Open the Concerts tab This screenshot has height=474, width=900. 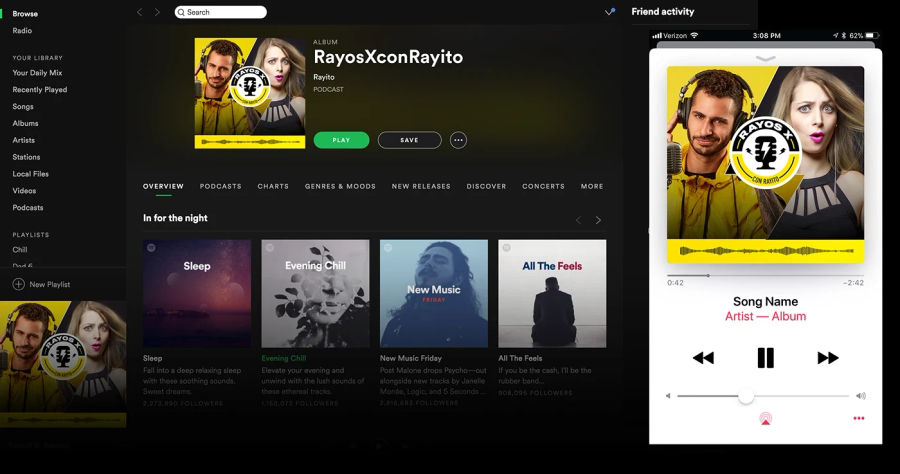click(544, 187)
